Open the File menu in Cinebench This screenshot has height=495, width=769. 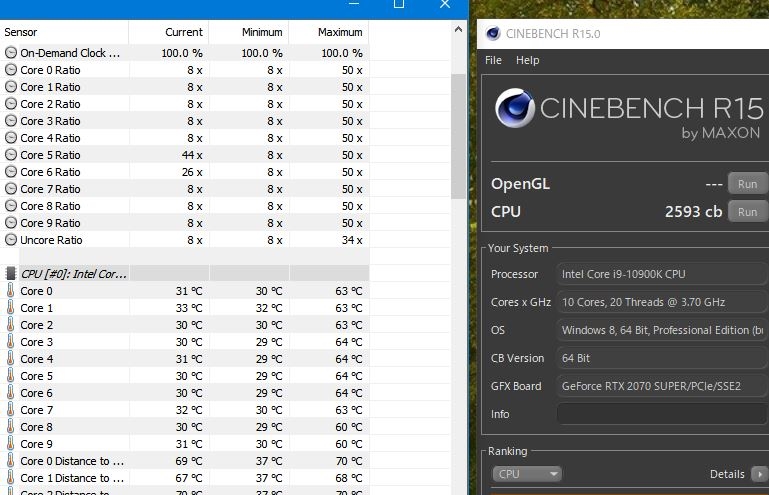[x=493, y=60]
